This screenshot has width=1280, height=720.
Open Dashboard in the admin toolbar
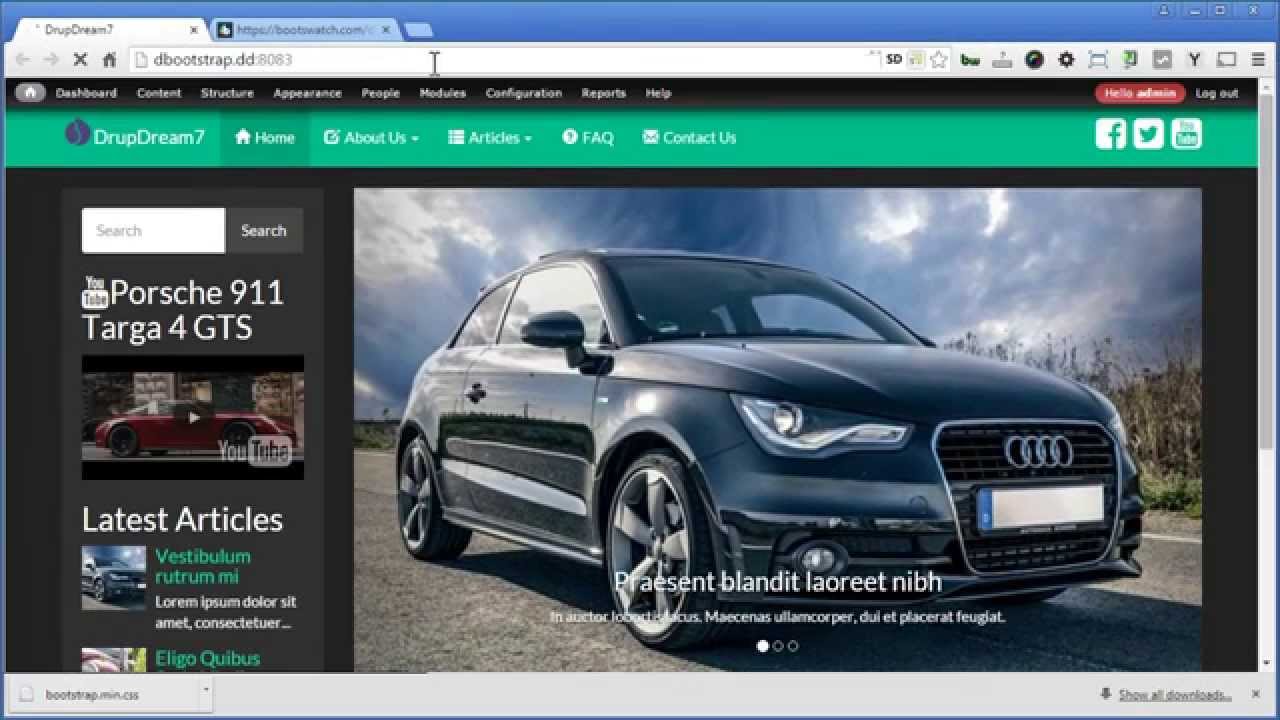tap(86, 93)
